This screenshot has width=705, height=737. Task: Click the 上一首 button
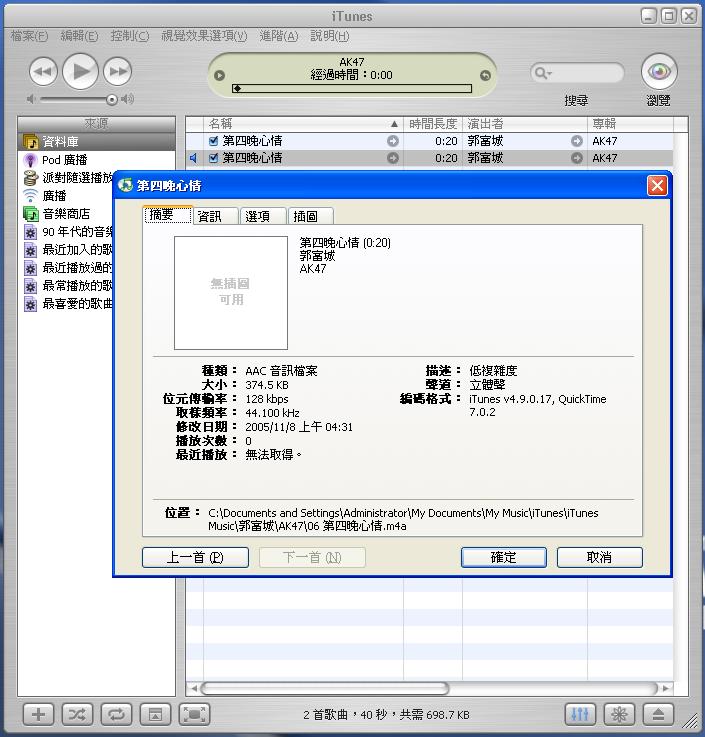195,557
